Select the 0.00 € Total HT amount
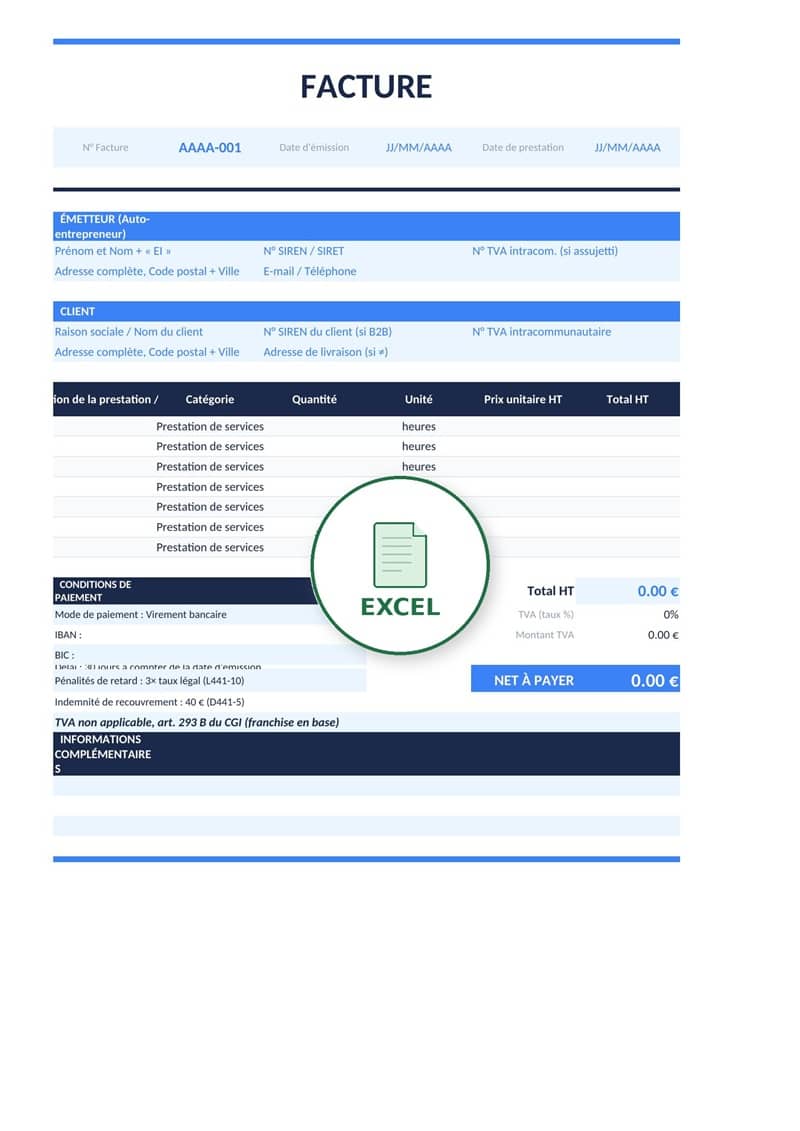The width and height of the screenshot is (800, 1131). [658, 591]
